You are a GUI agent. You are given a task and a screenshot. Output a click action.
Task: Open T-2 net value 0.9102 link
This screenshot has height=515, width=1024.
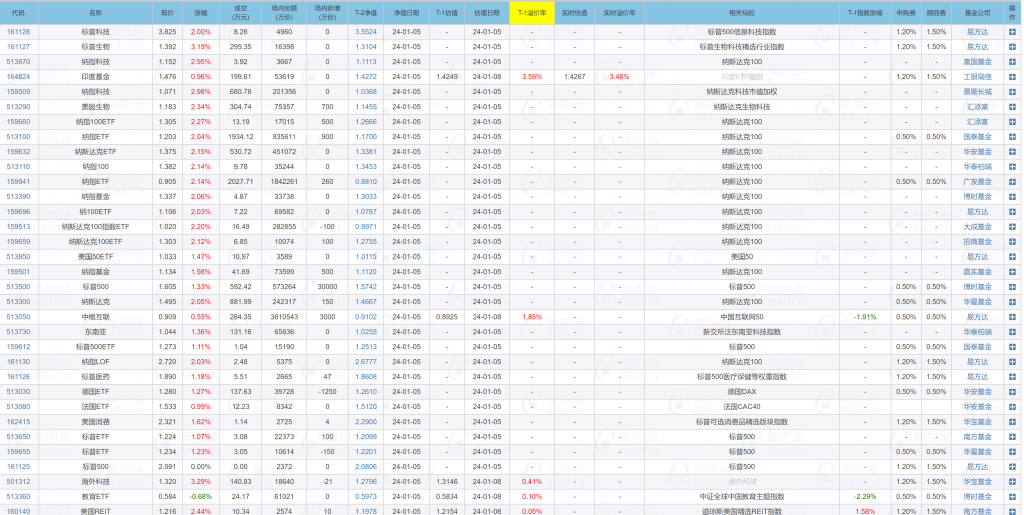click(366, 317)
